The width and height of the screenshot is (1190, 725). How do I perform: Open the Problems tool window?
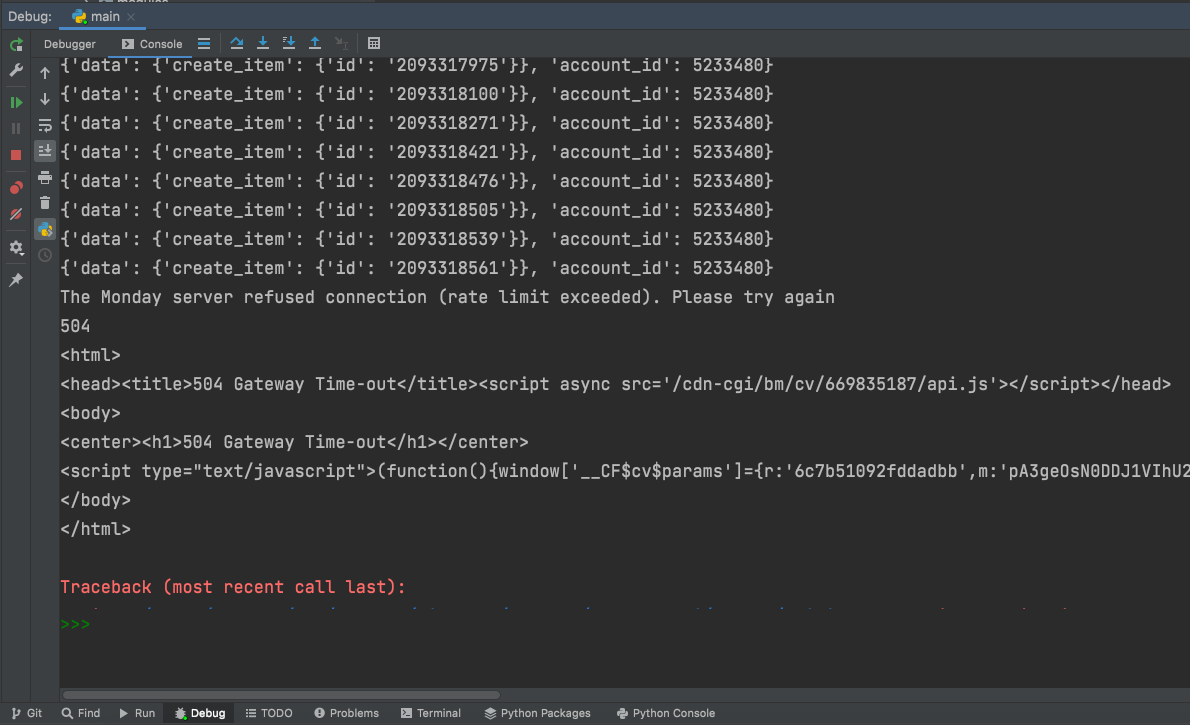(346, 713)
